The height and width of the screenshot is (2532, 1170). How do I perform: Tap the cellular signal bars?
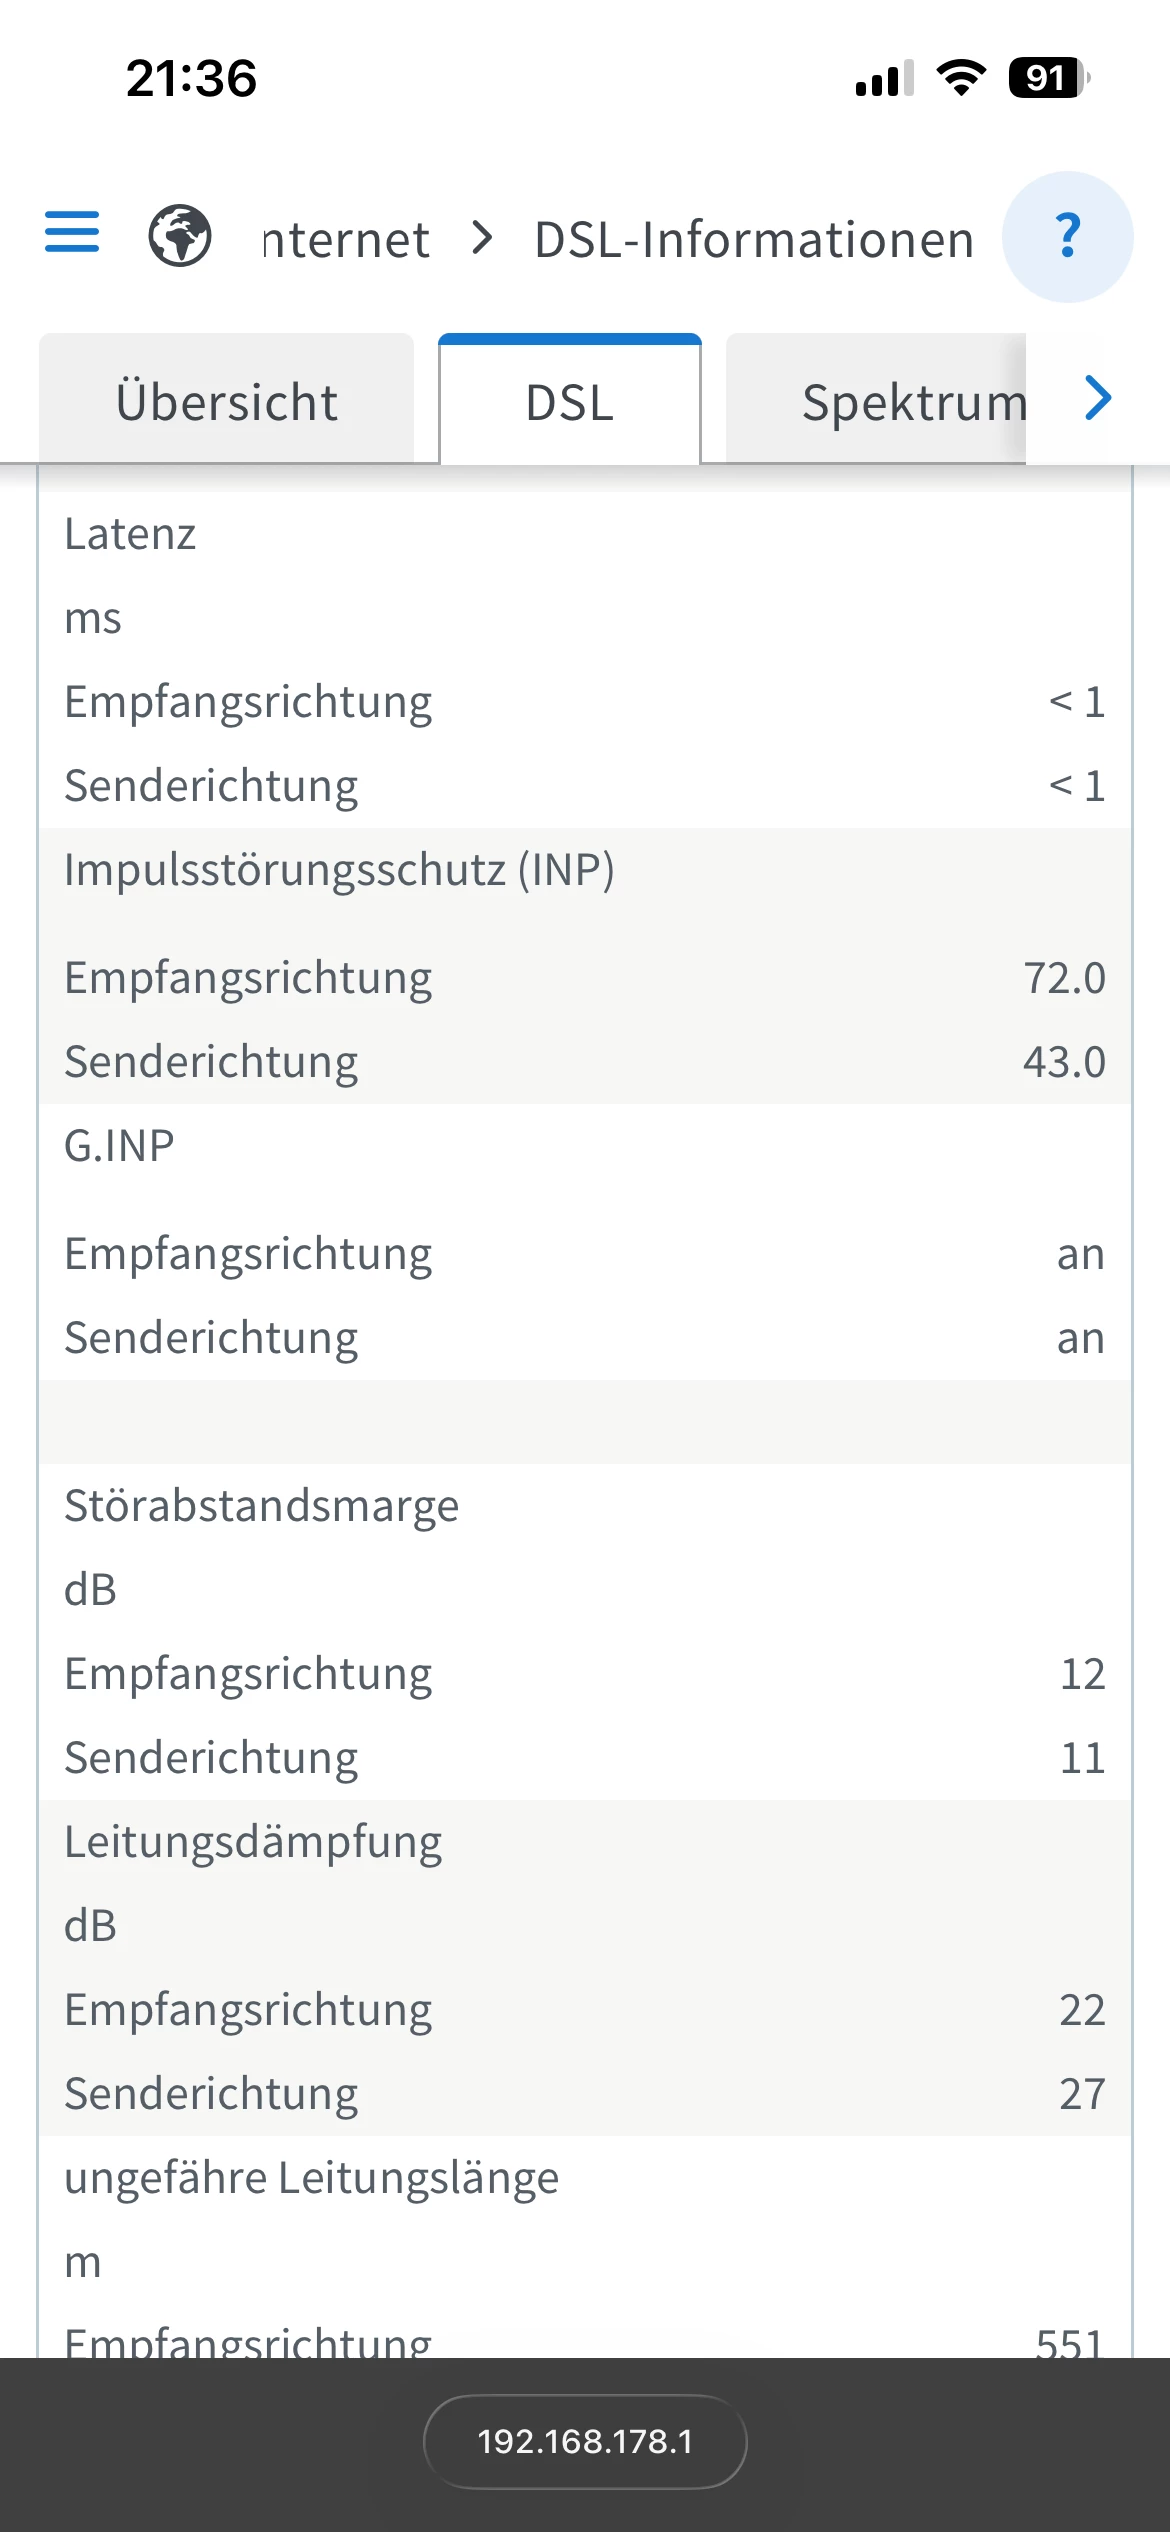884,78
